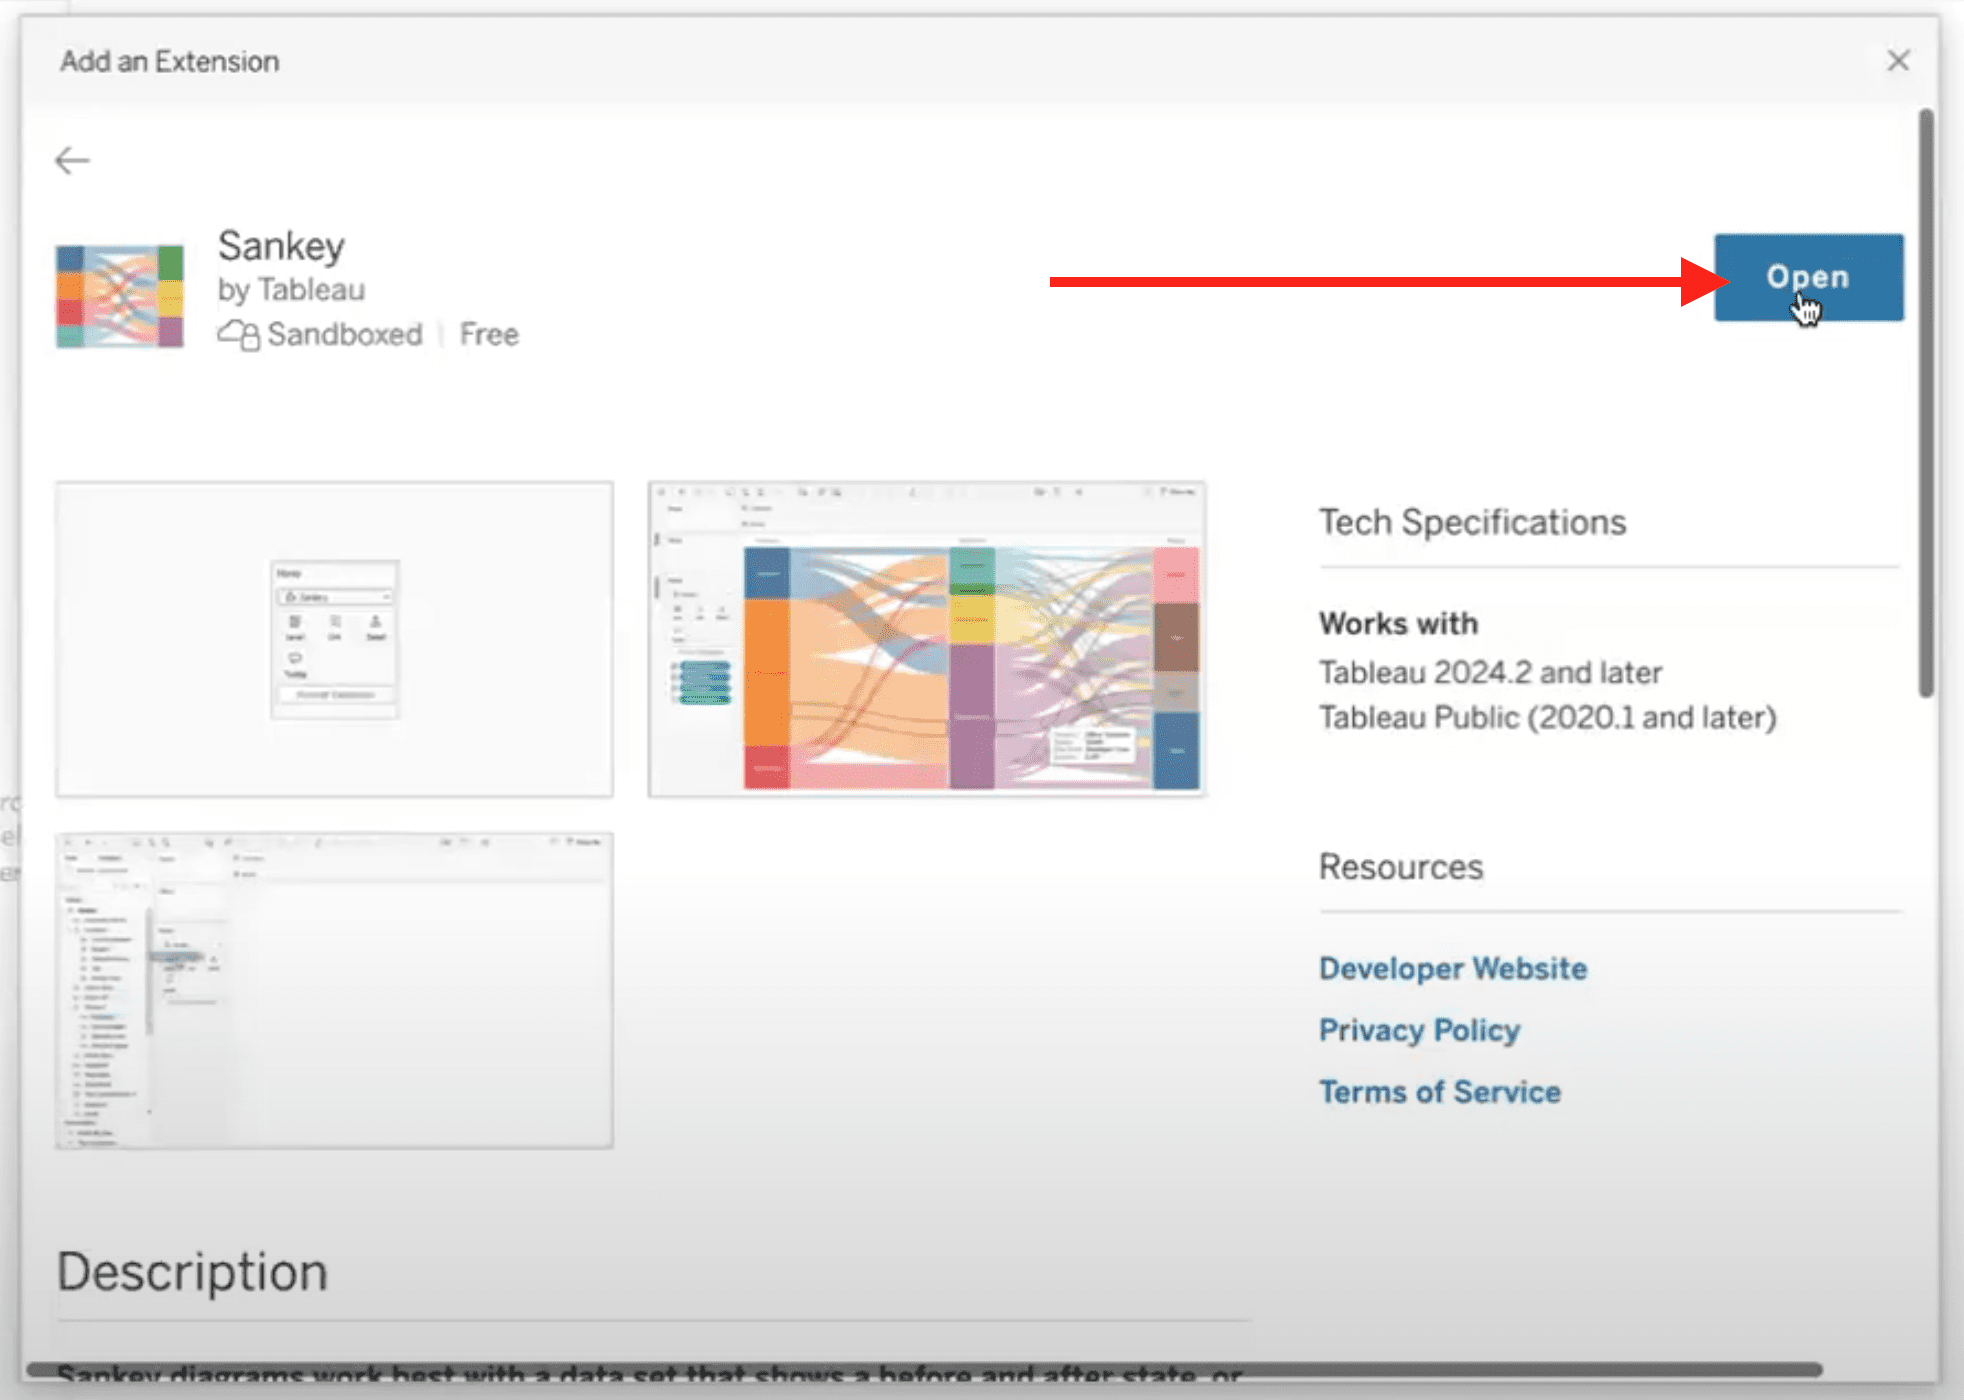
Task: Click the Add an Extension dialog title
Action: pos(169,60)
